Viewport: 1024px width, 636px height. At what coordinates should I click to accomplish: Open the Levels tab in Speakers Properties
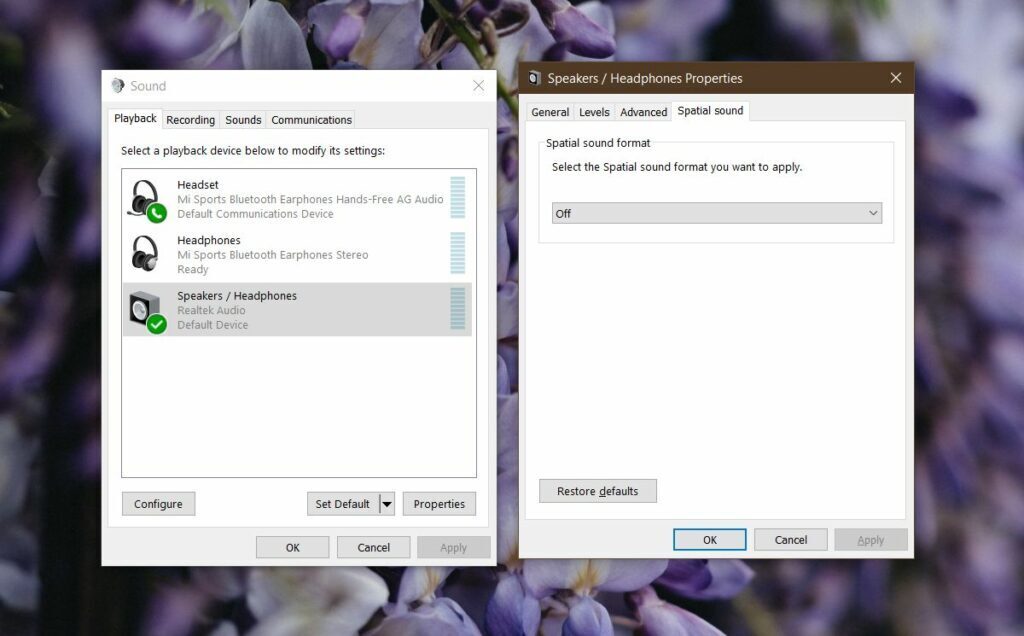(x=594, y=112)
